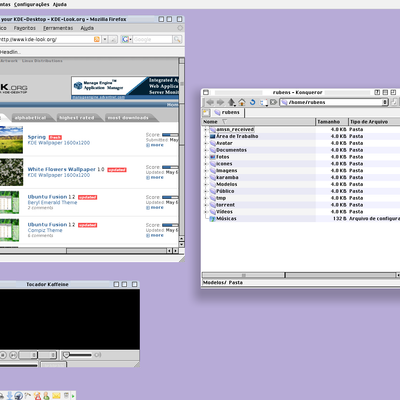Open Favoritos menu in Firefox
This screenshot has height=400, width=400.
point(25,28)
